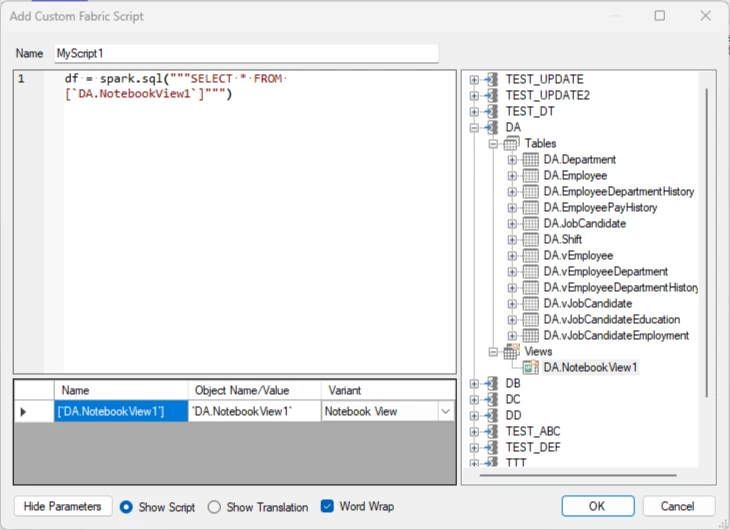Click the Name field containing MyScript1
The image size is (730, 530).
click(x=246, y=54)
